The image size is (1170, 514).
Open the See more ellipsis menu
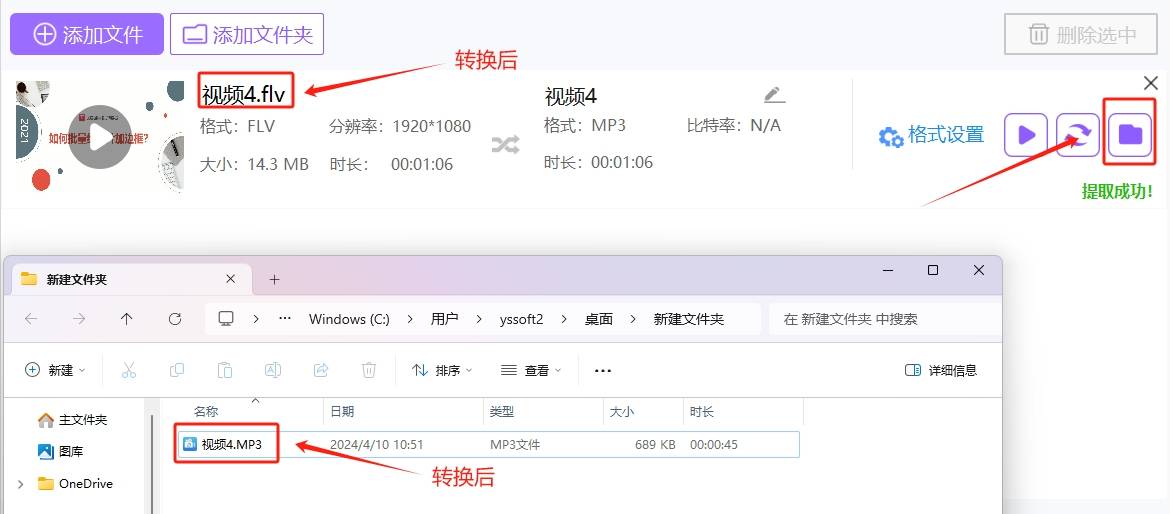[x=603, y=370]
